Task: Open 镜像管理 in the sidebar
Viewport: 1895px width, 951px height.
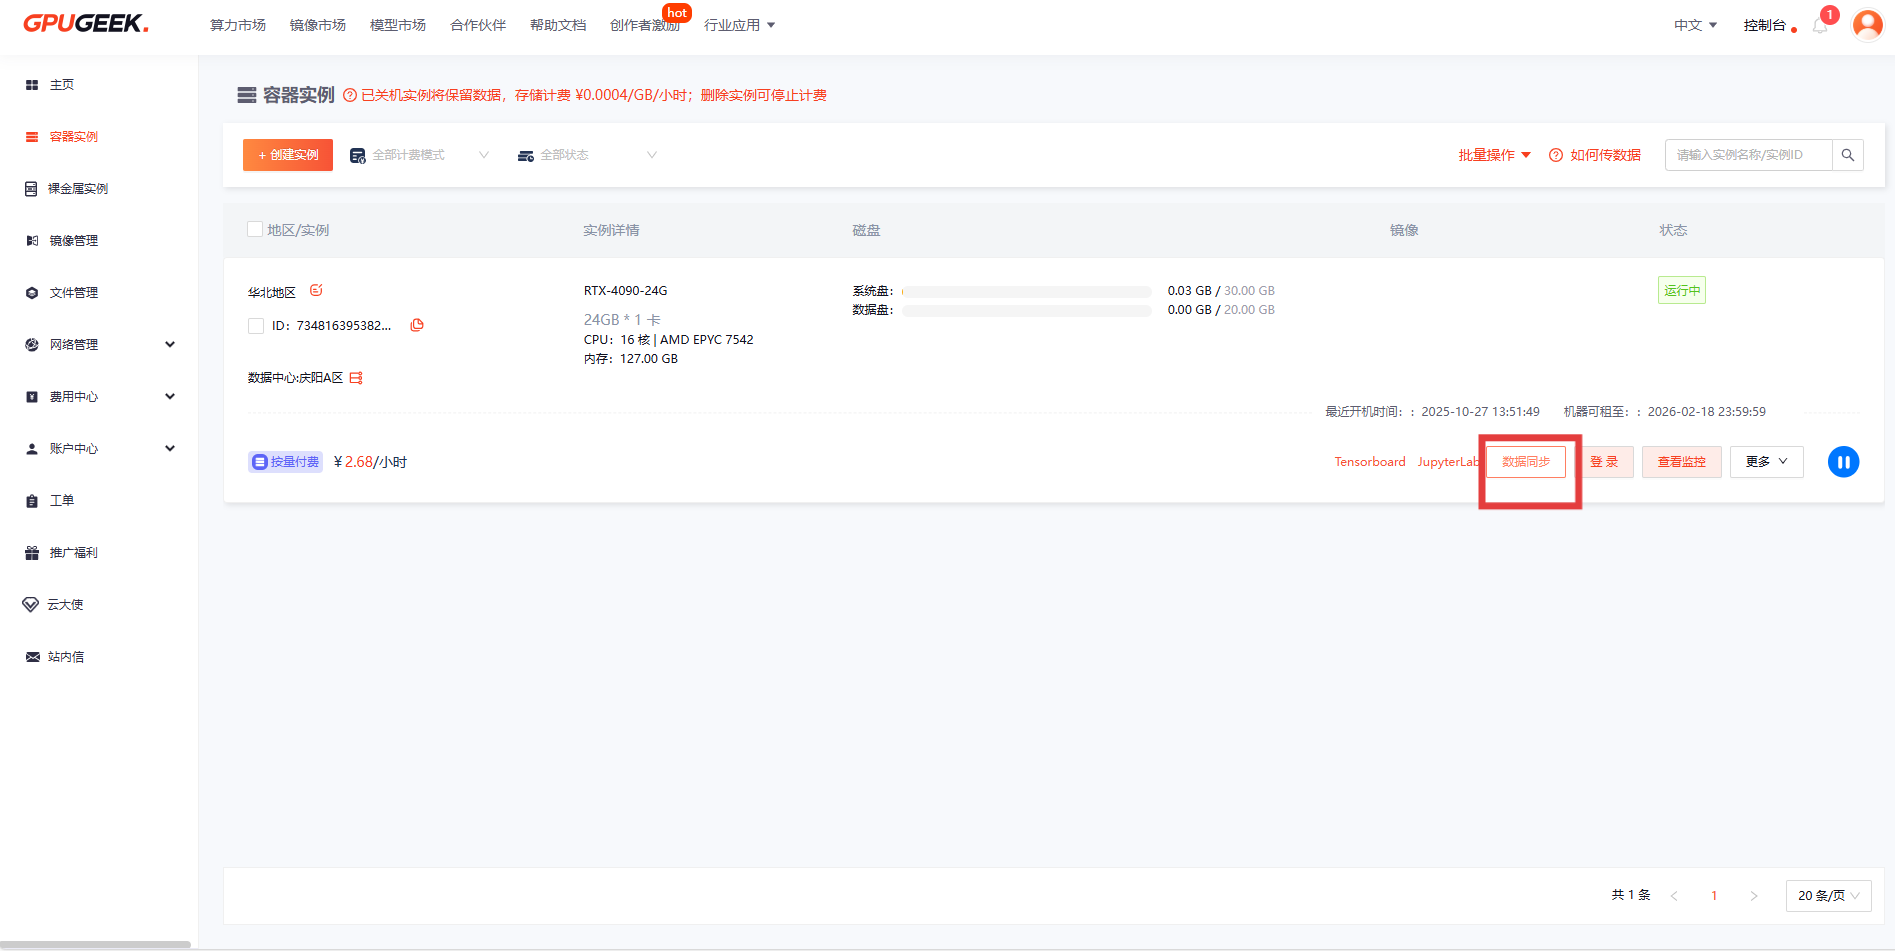Action: tap(74, 241)
